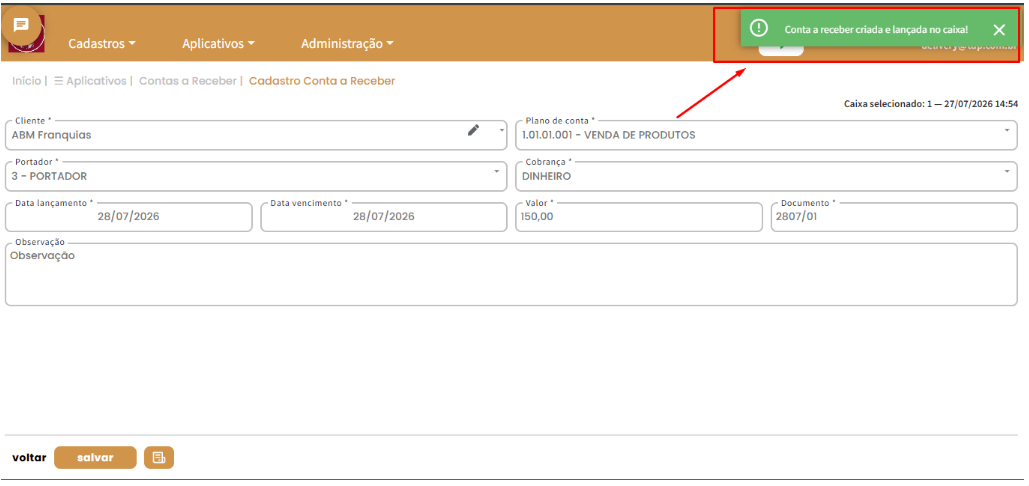This screenshot has height=486, width=1029.
Task: Click the salvar button
Action: click(95, 457)
